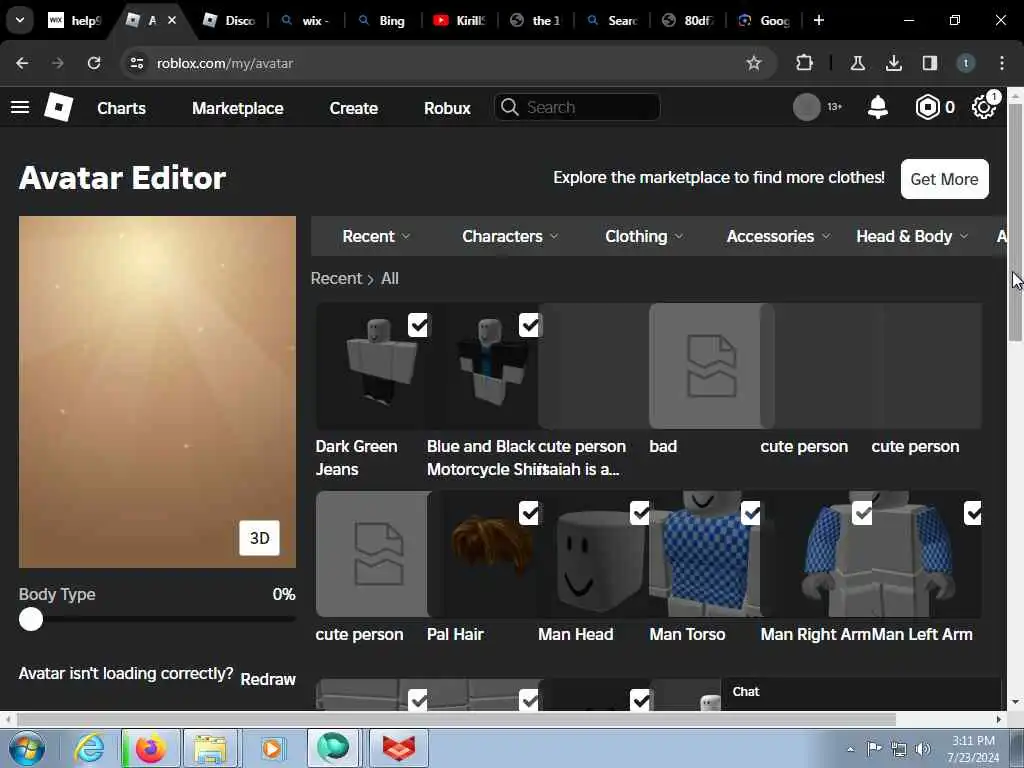Open the Chat panel

click(861, 692)
